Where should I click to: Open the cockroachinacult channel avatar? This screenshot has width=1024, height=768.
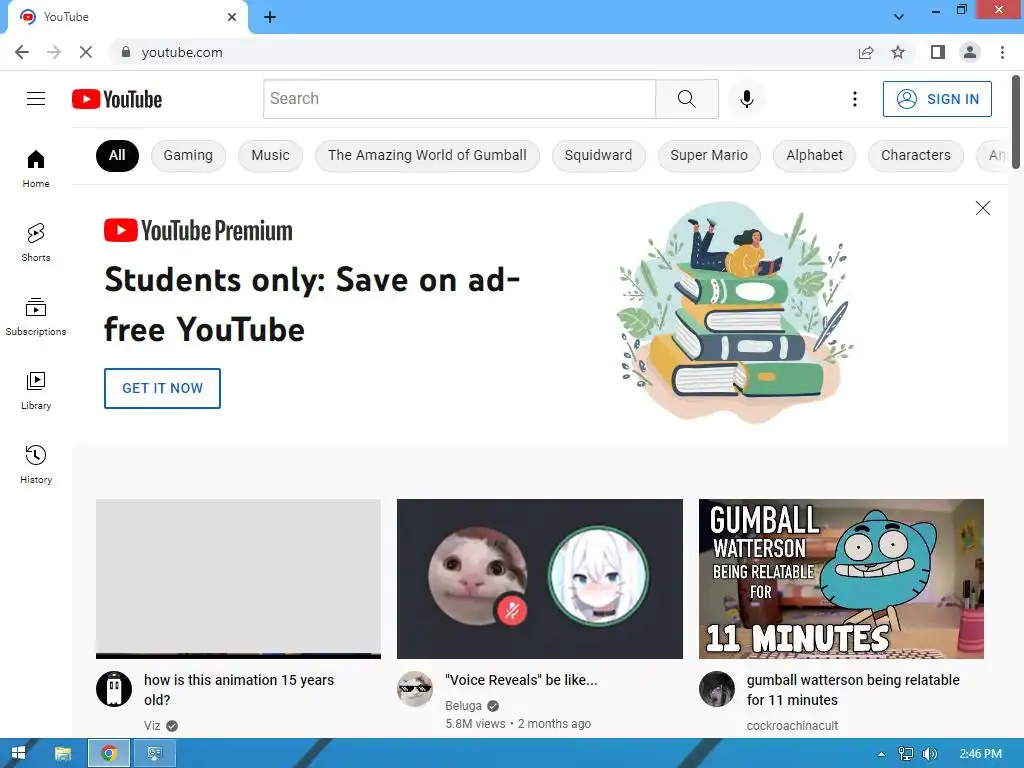click(717, 689)
